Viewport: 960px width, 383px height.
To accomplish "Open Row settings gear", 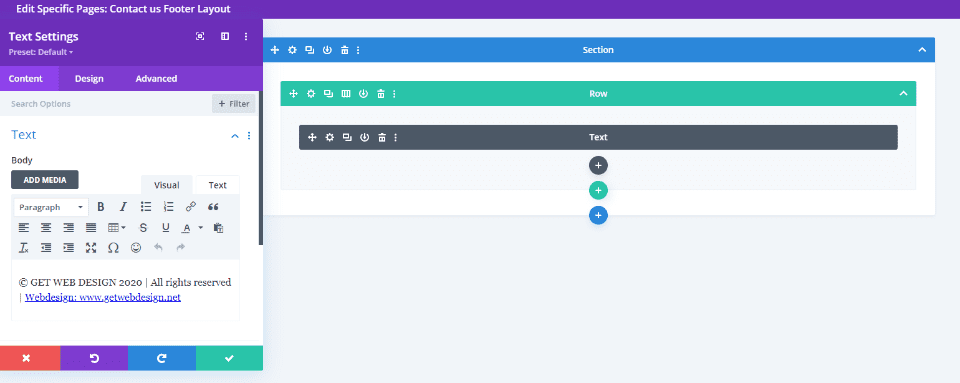I will pos(311,94).
